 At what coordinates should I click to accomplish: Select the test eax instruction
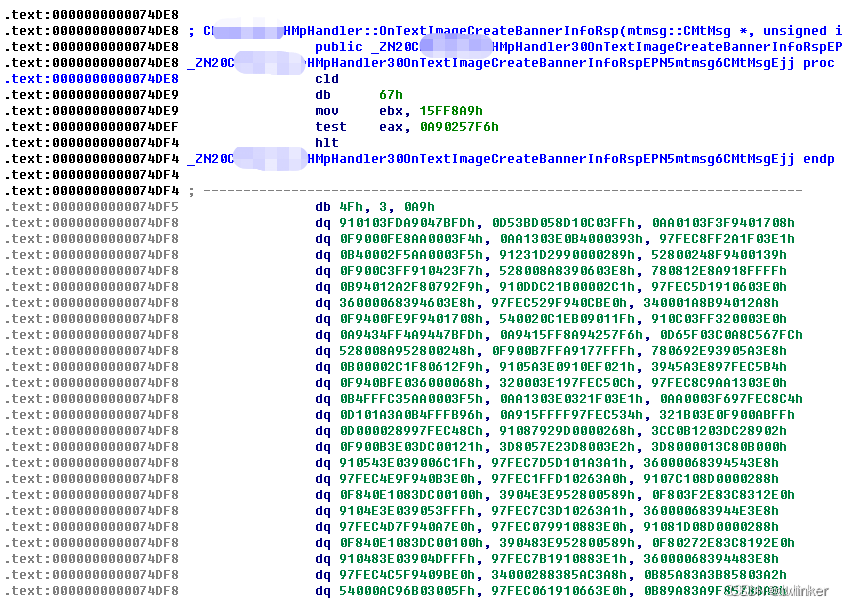[x=406, y=127]
